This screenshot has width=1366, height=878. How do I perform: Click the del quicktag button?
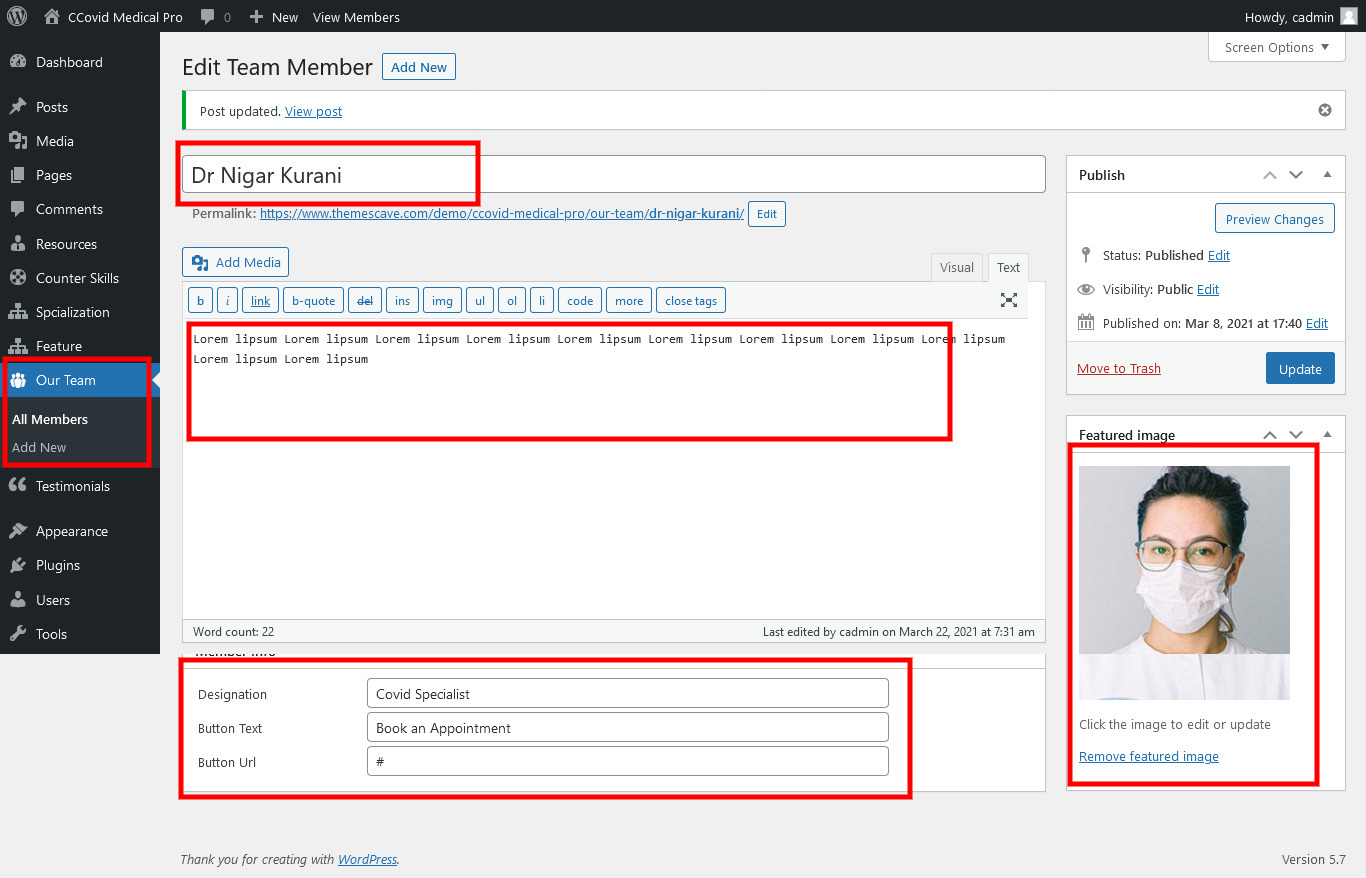point(365,300)
